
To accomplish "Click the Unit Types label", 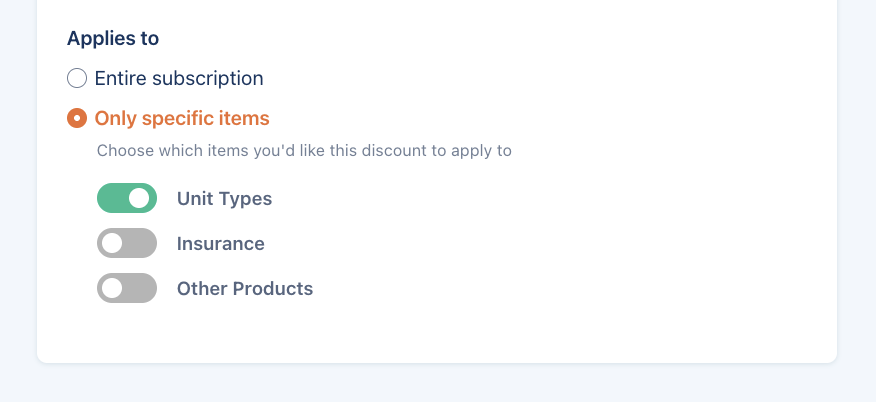I will (x=224, y=198).
